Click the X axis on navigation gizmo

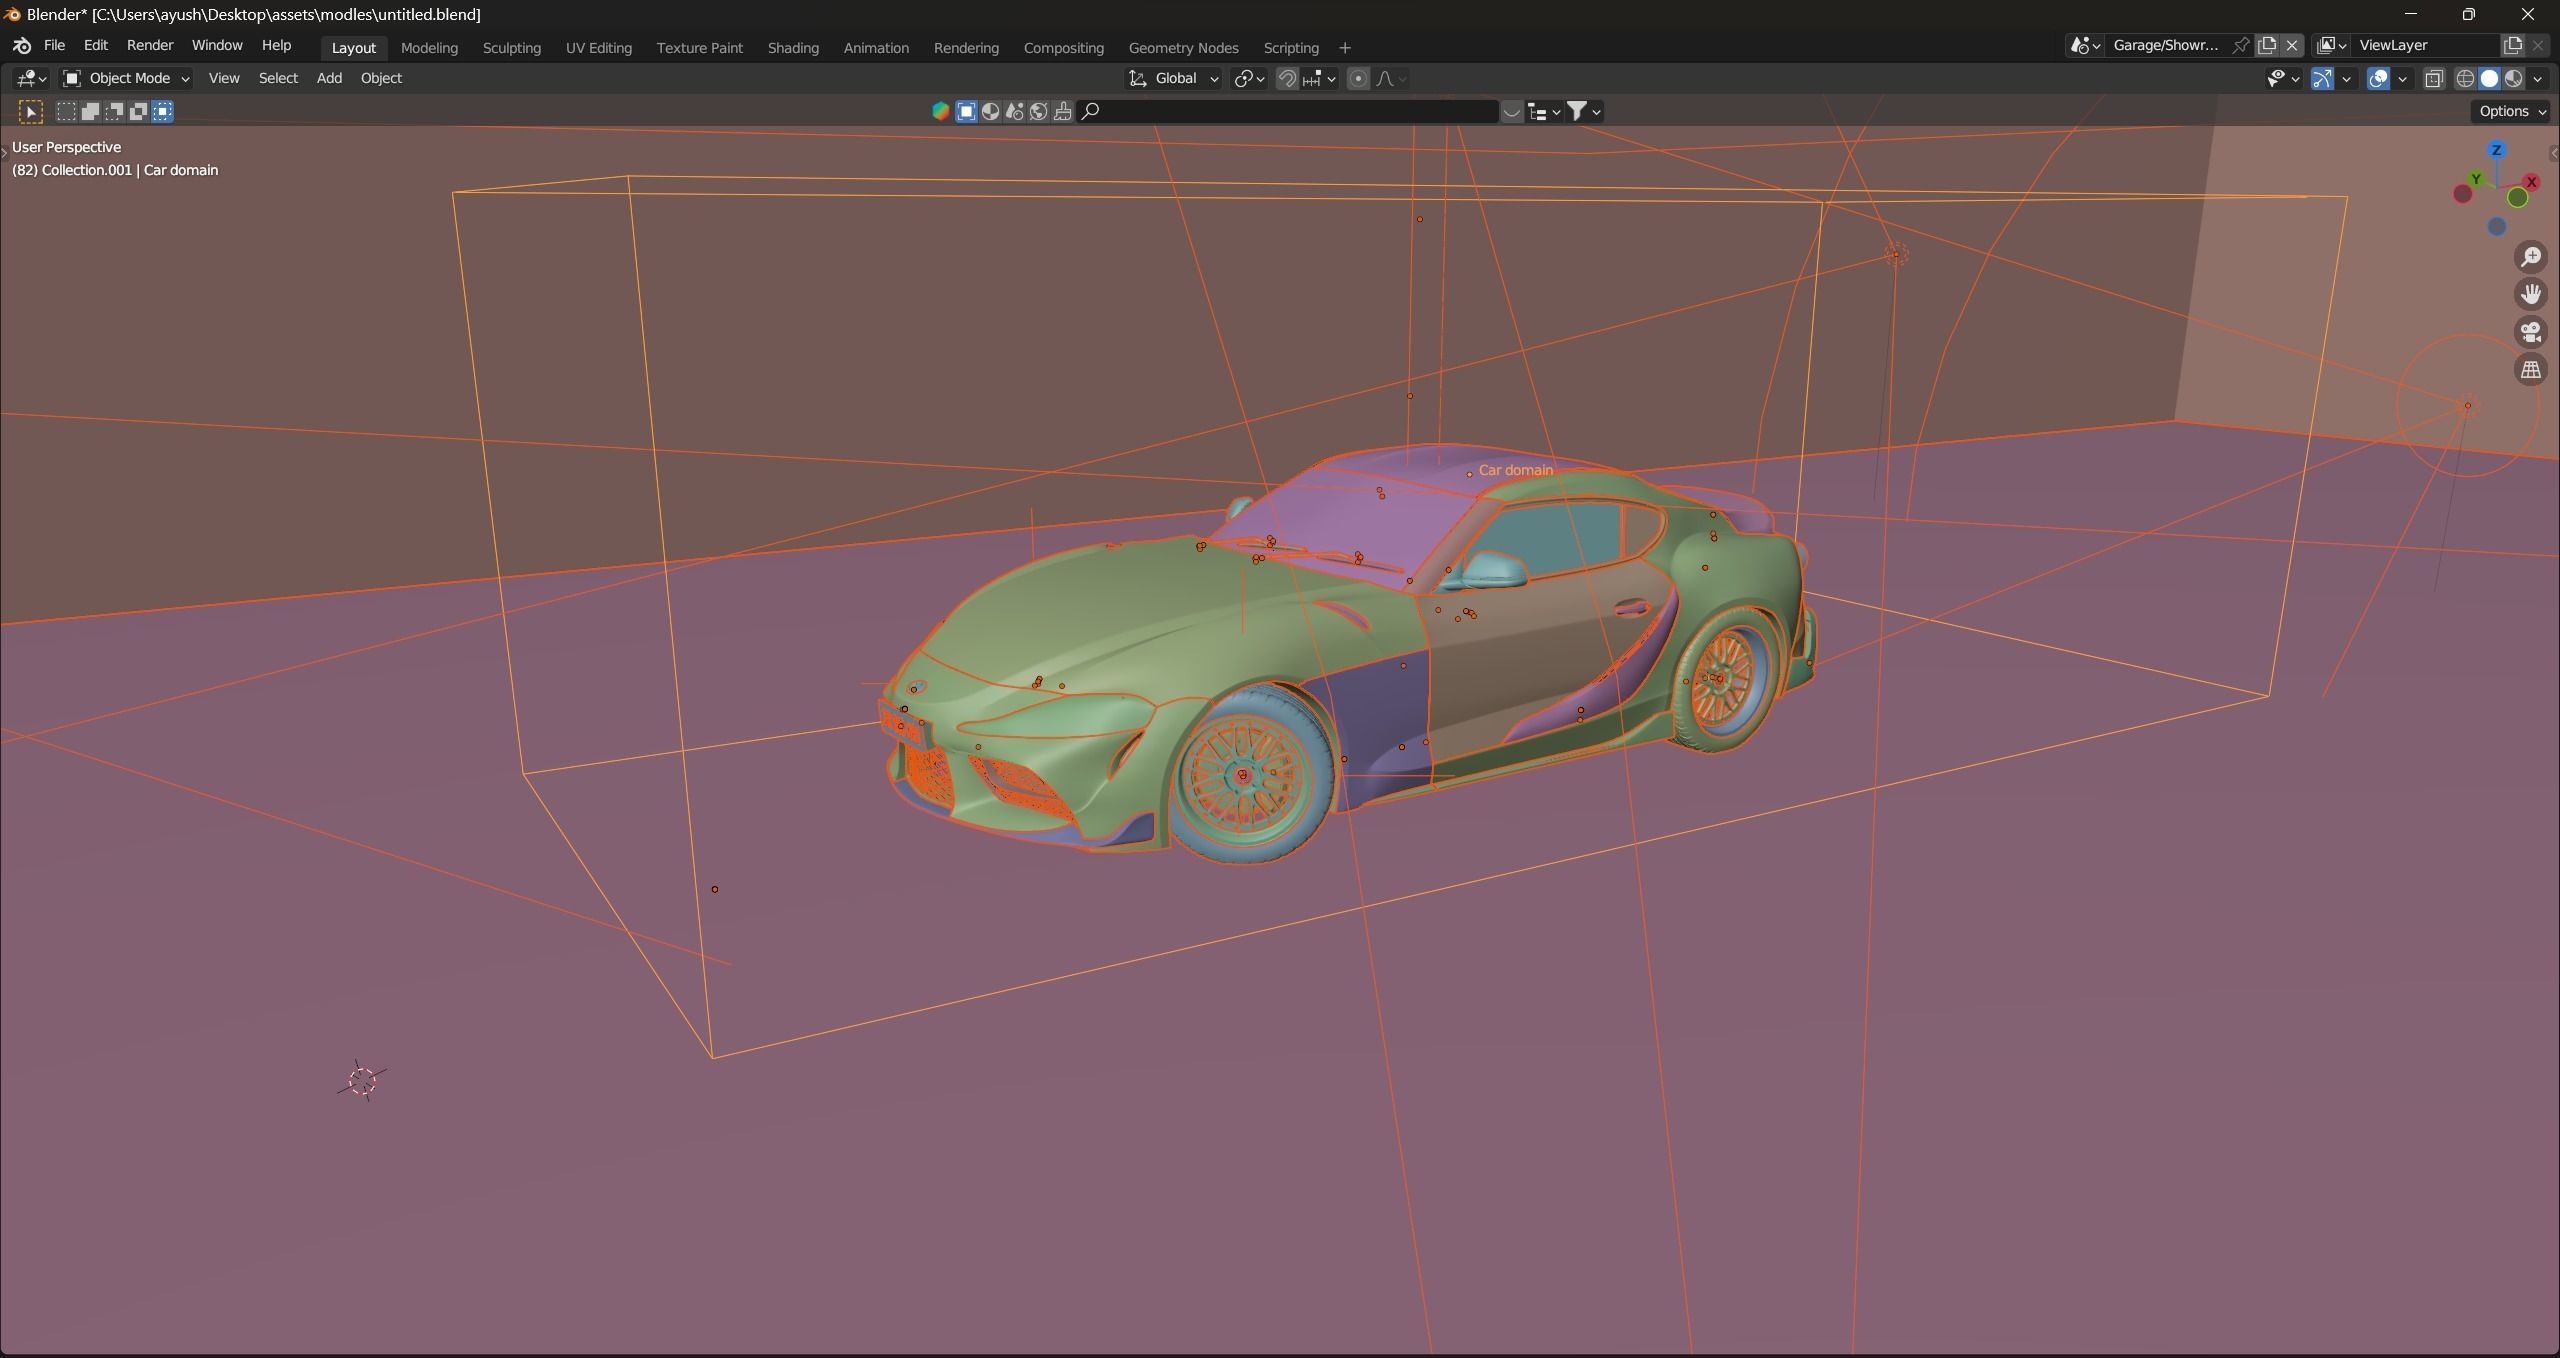point(2531,182)
